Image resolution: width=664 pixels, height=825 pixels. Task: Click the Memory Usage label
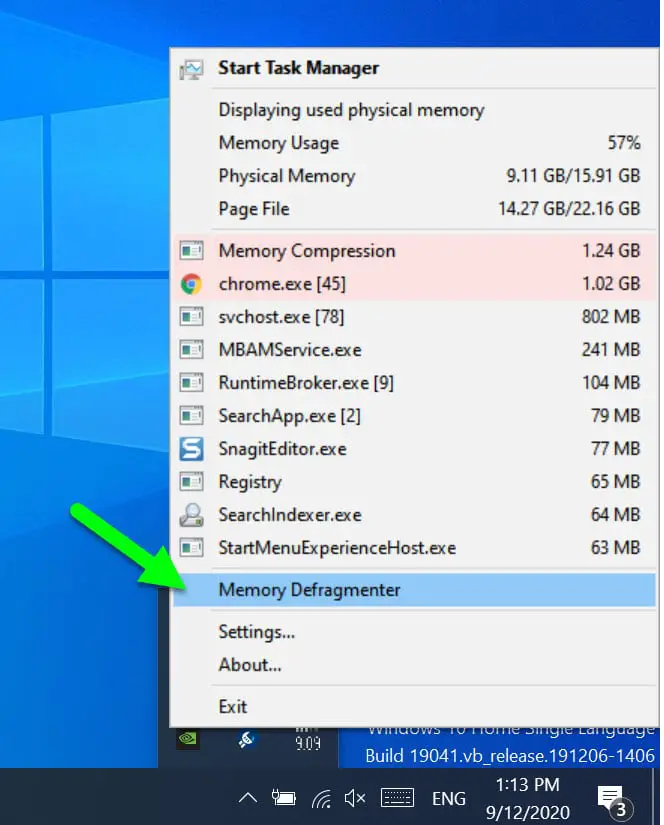coord(279,143)
